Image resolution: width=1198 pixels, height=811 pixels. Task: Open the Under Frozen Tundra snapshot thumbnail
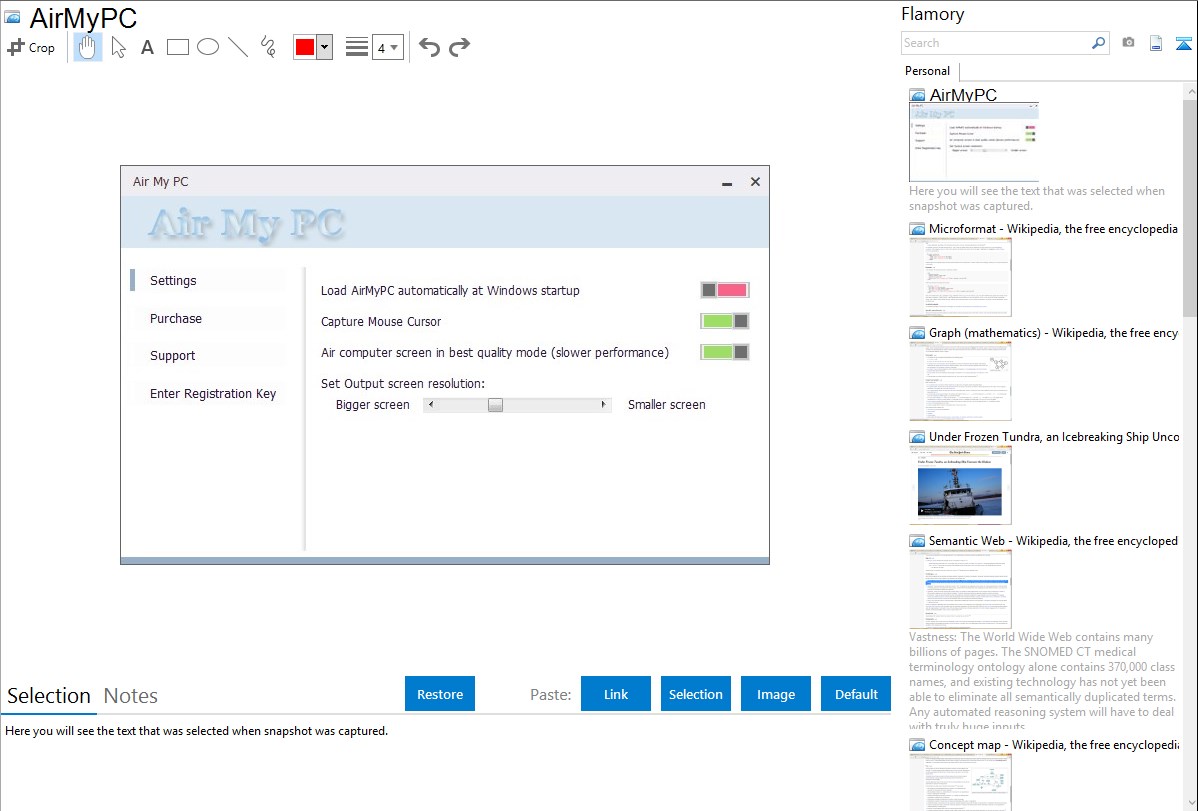click(x=960, y=485)
